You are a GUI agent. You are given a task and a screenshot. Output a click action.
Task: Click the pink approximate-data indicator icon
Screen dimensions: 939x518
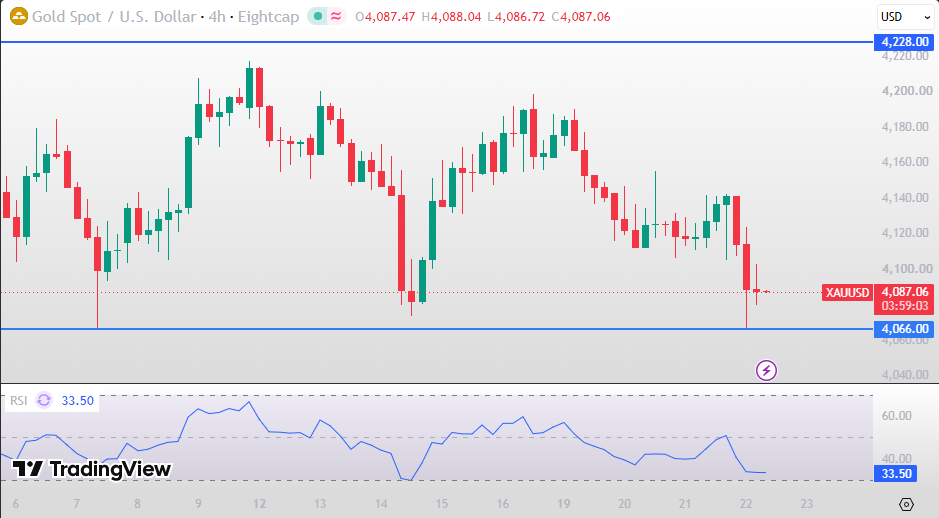(336, 16)
